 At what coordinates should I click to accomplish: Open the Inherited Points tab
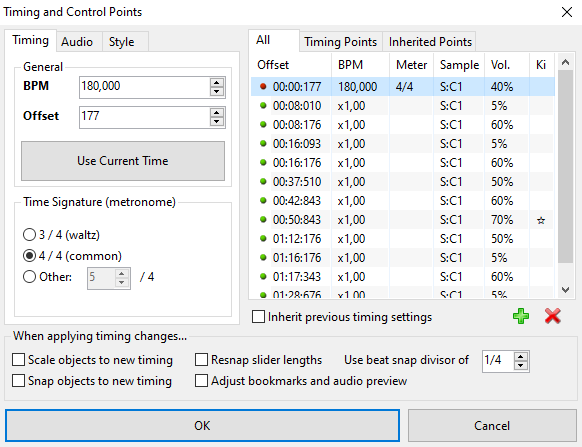click(430, 42)
